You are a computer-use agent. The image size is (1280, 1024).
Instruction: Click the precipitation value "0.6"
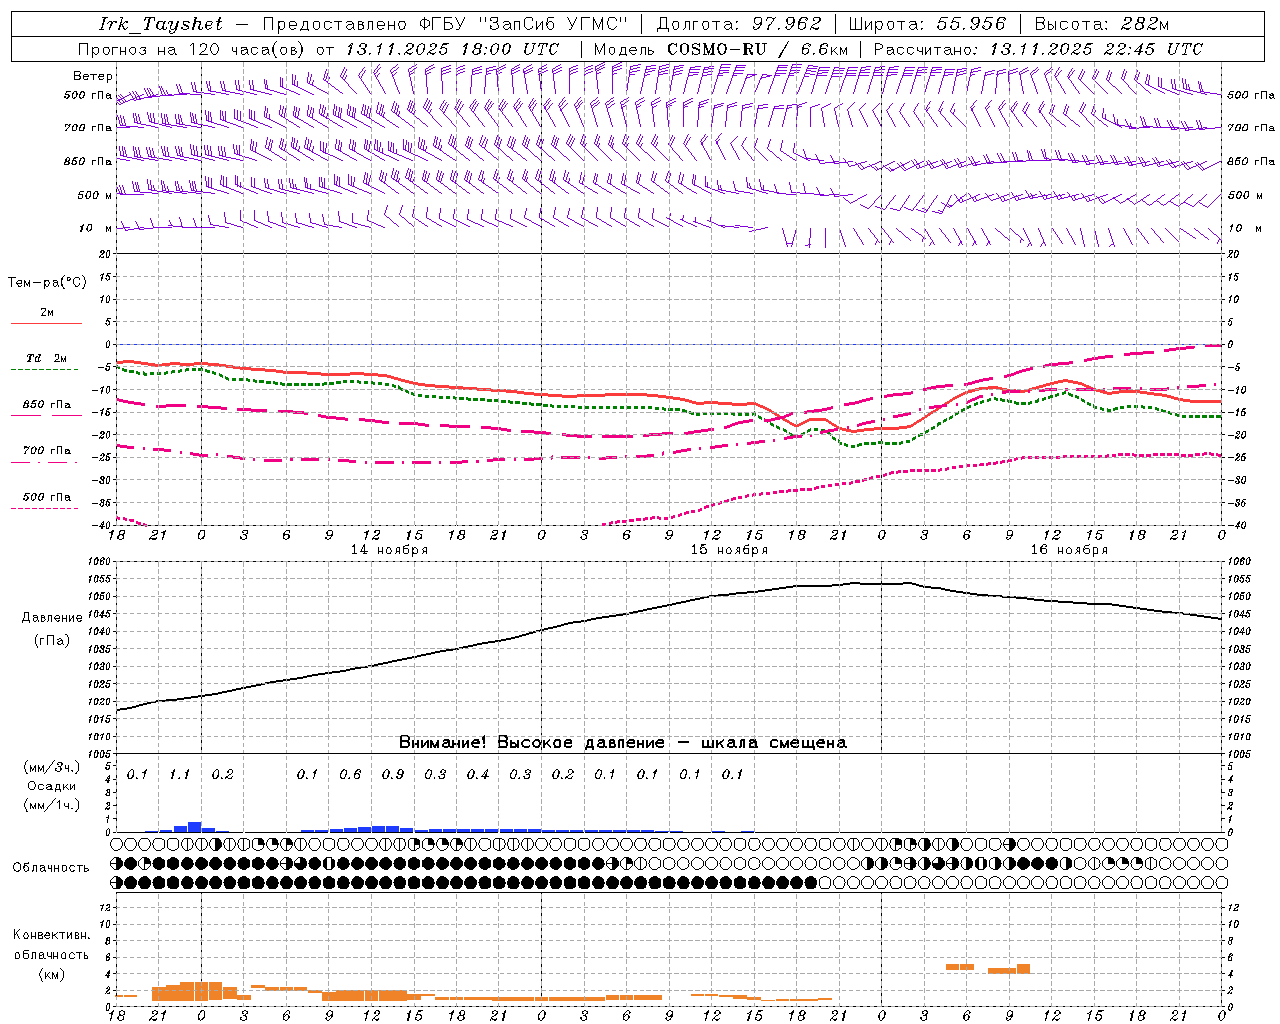click(x=350, y=775)
